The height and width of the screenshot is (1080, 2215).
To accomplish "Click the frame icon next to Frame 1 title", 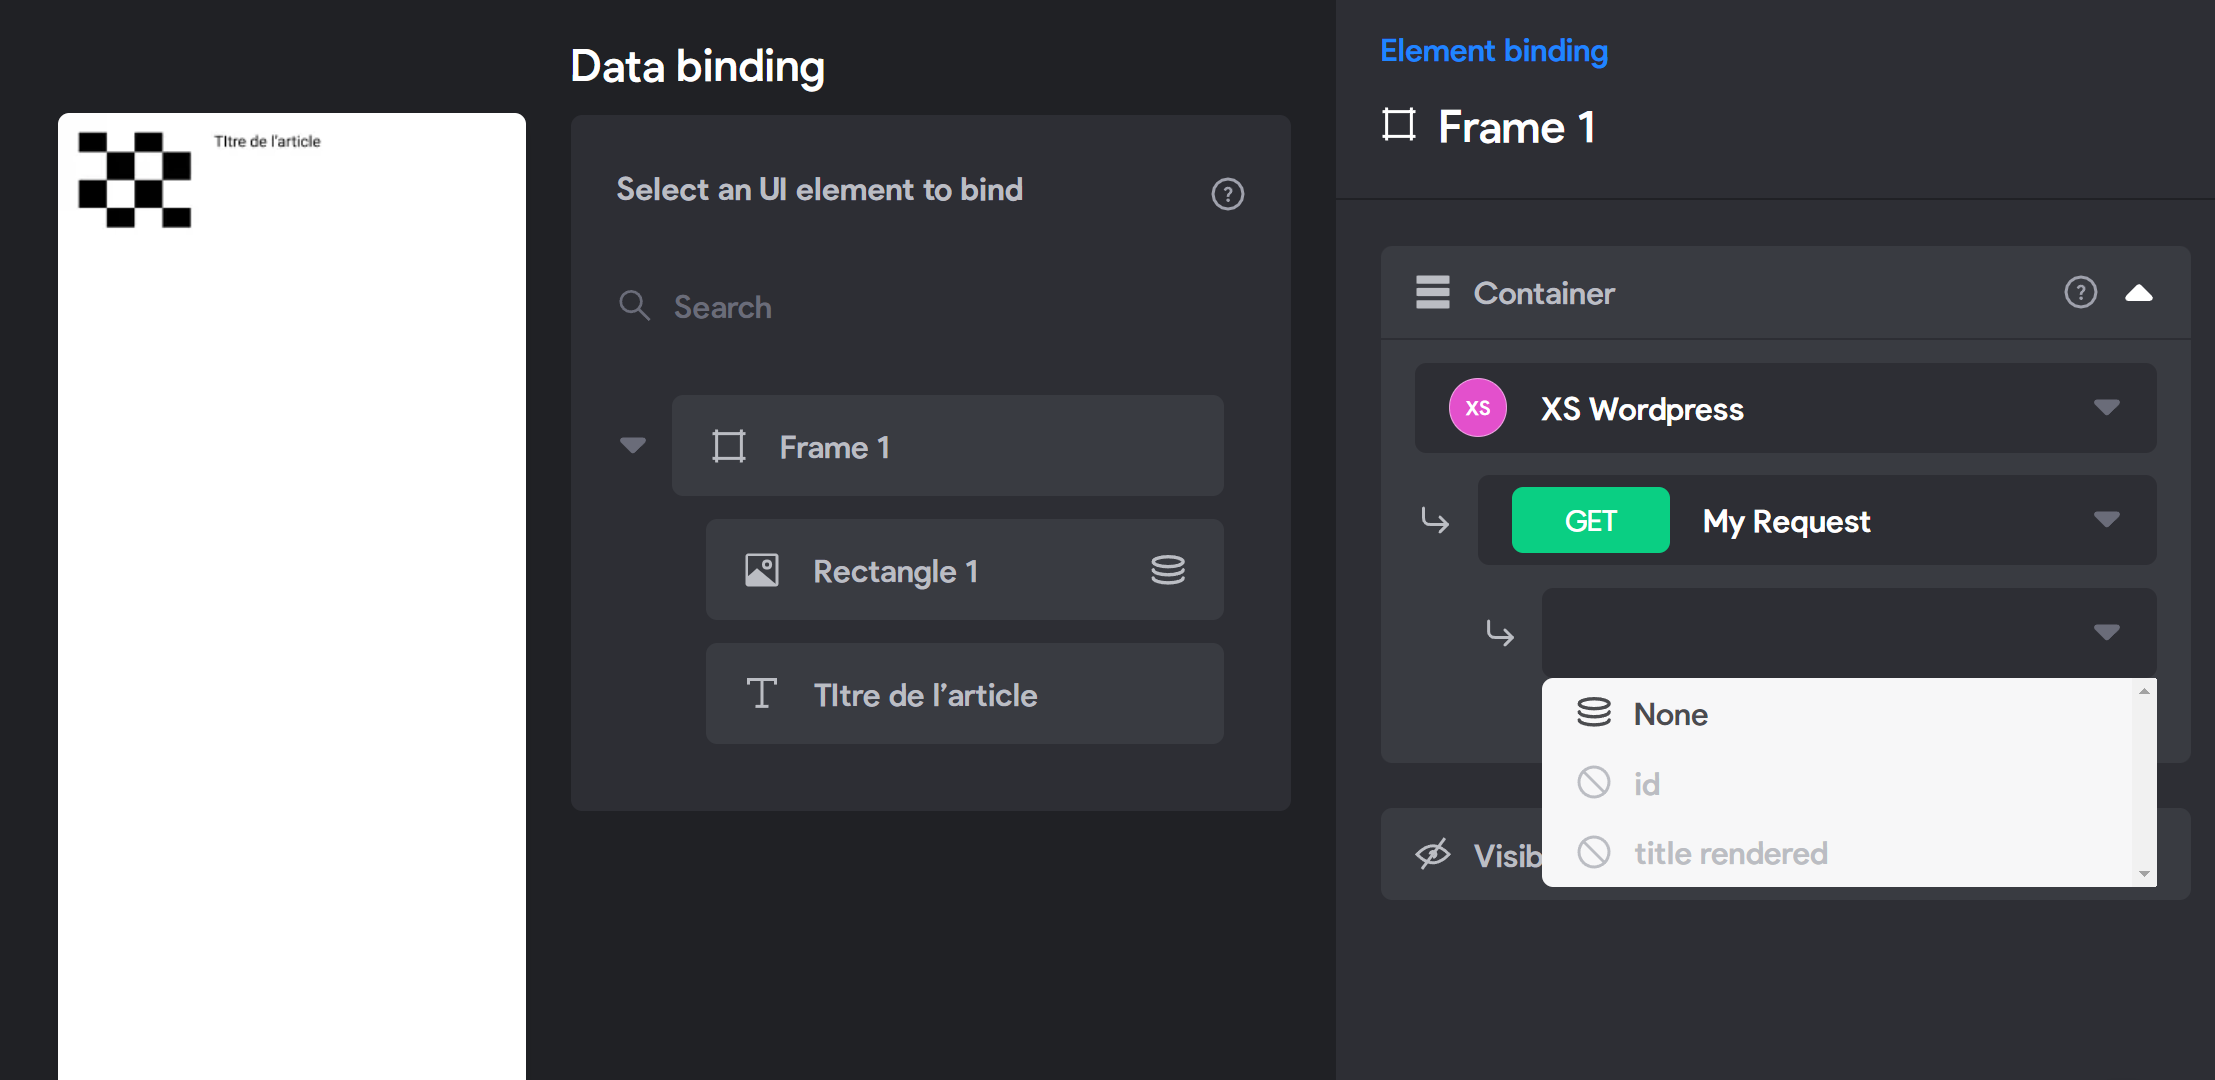I will click(x=1398, y=125).
